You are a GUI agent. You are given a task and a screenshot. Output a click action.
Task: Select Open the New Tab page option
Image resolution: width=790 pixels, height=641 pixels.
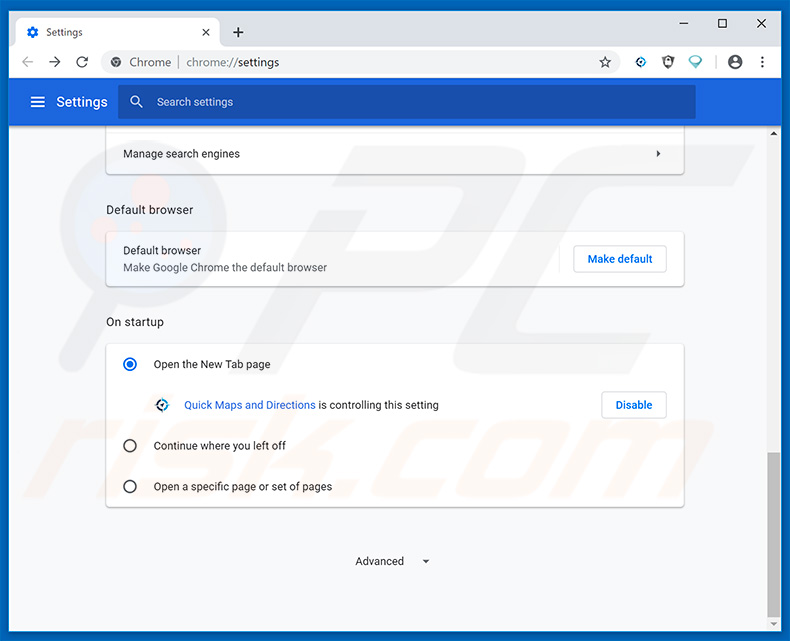pyautogui.click(x=130, y=365)
